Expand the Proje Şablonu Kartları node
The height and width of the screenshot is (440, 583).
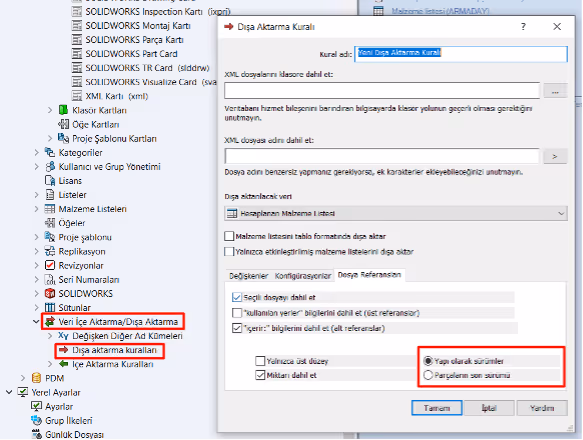click(x=50, y=138)
